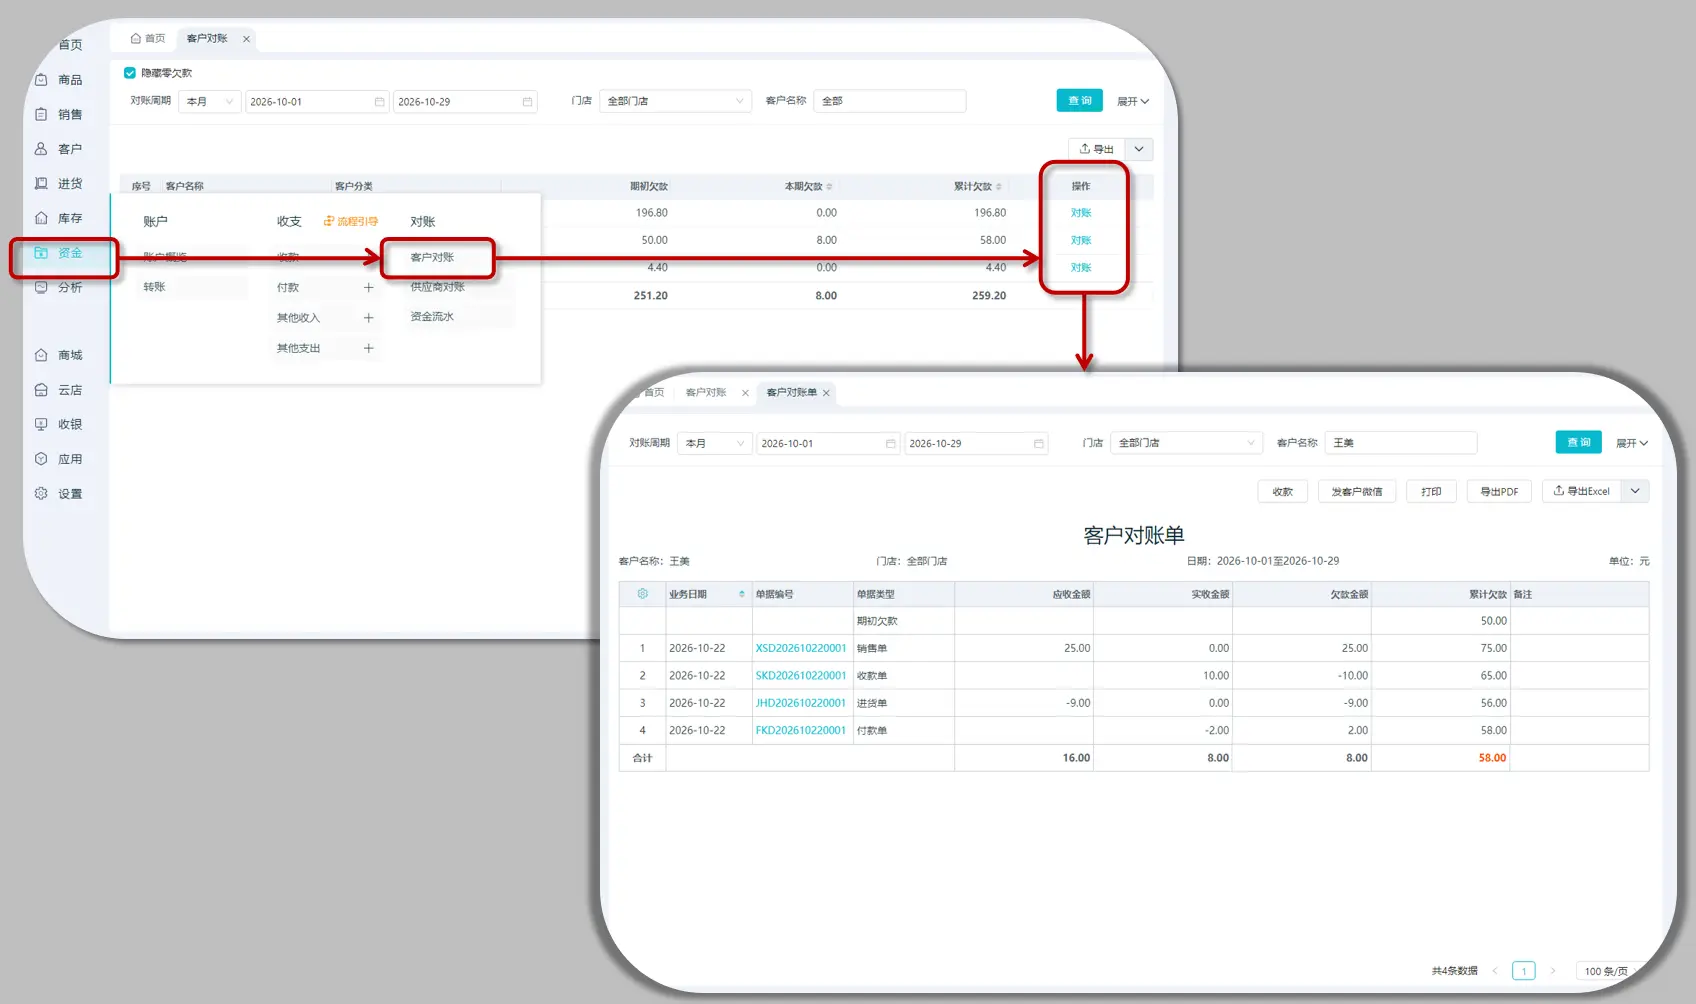Click the 发客户微信 button
This screenshot has height=1004, width=1696.
[1357, 491]
